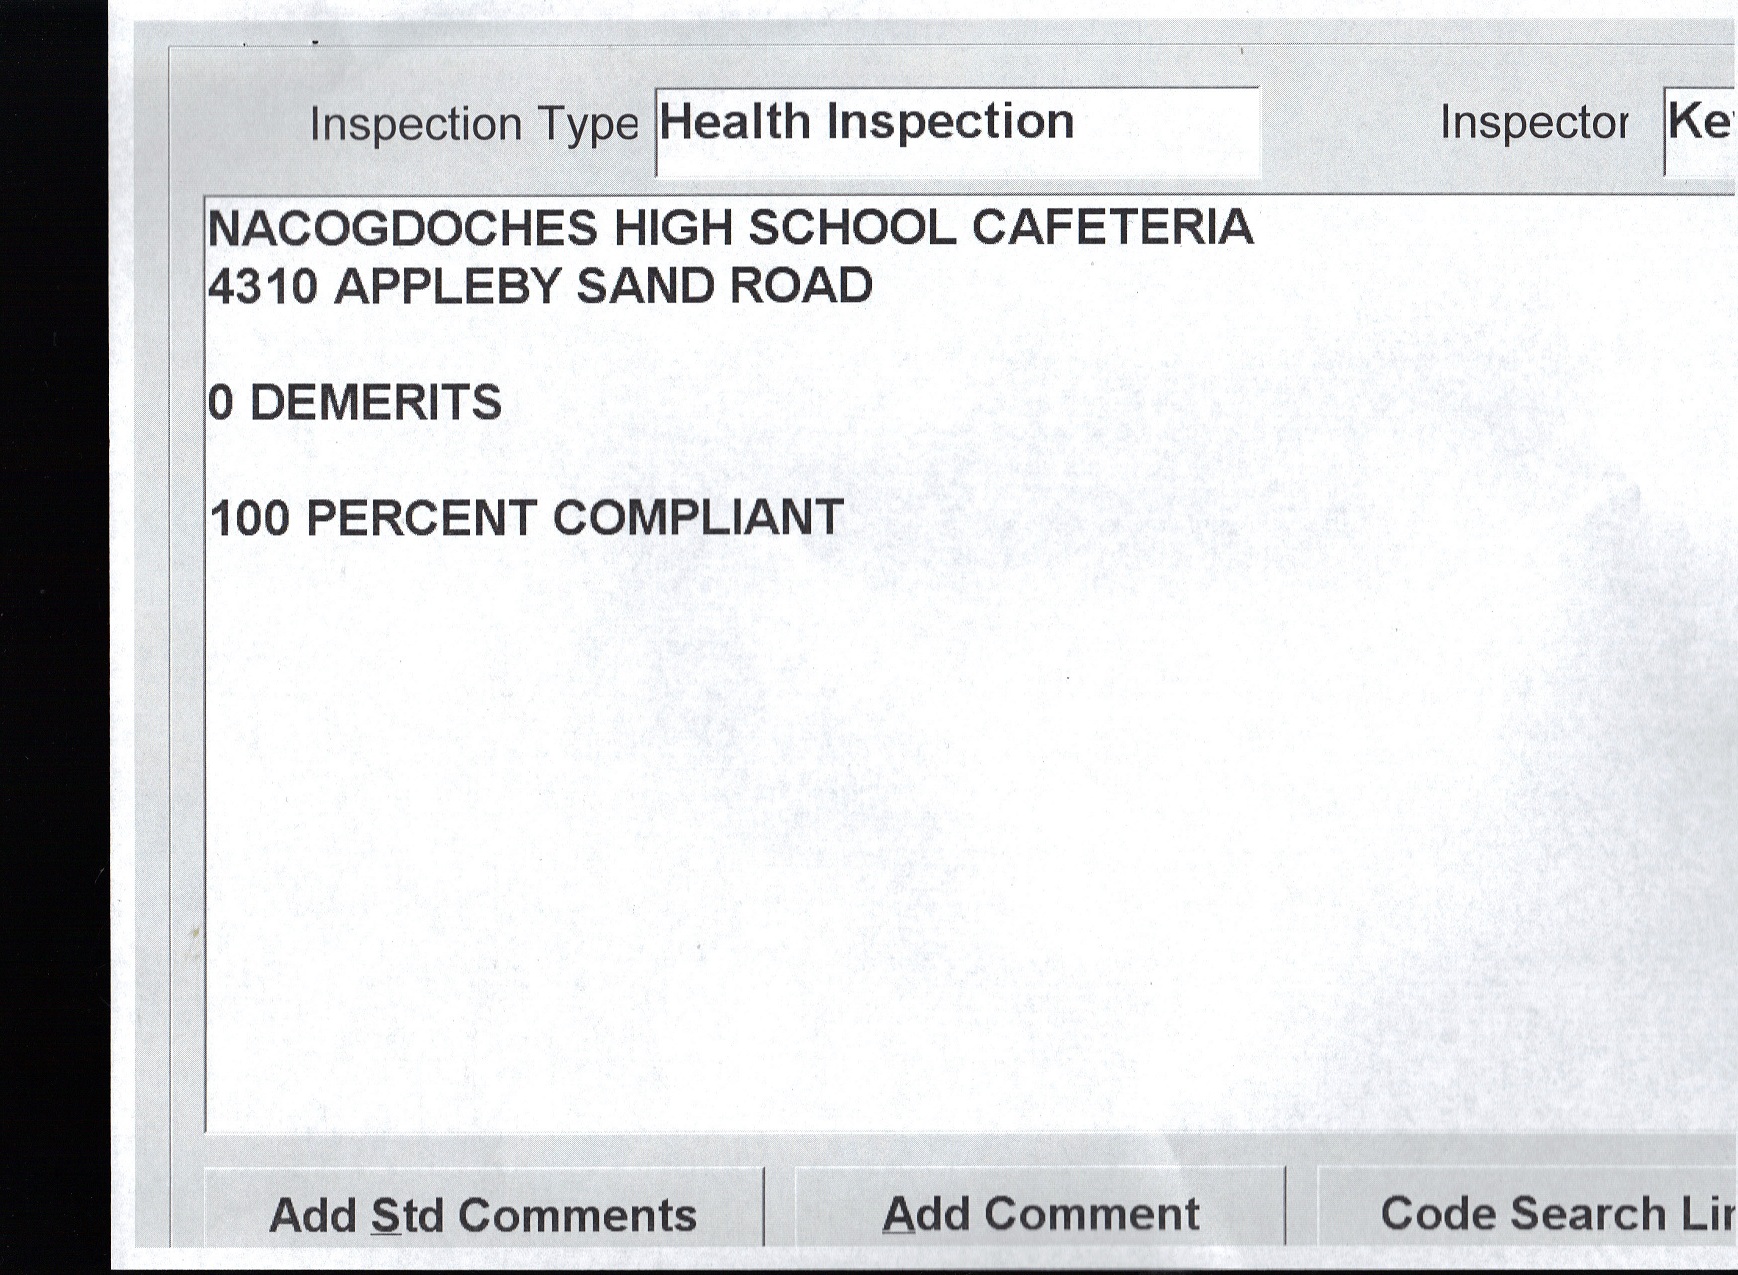Click the word COMPLIANT in comments
The height and width of the screenshot is (1275, 1738).
698,519
